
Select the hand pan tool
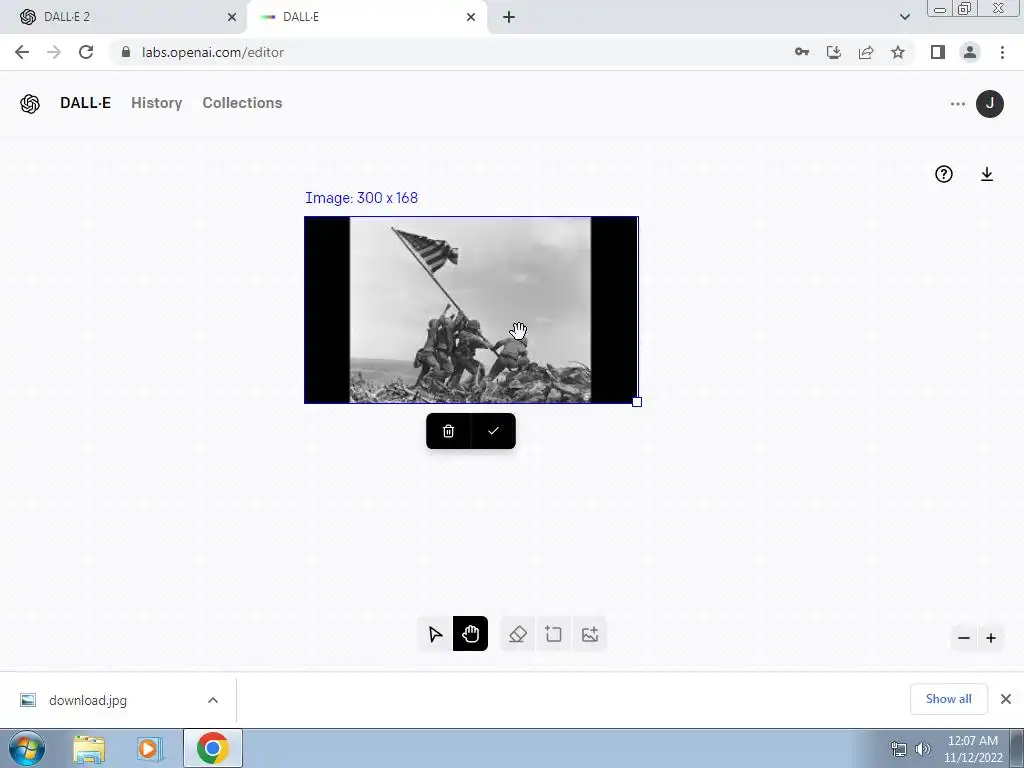pos(470,634)
